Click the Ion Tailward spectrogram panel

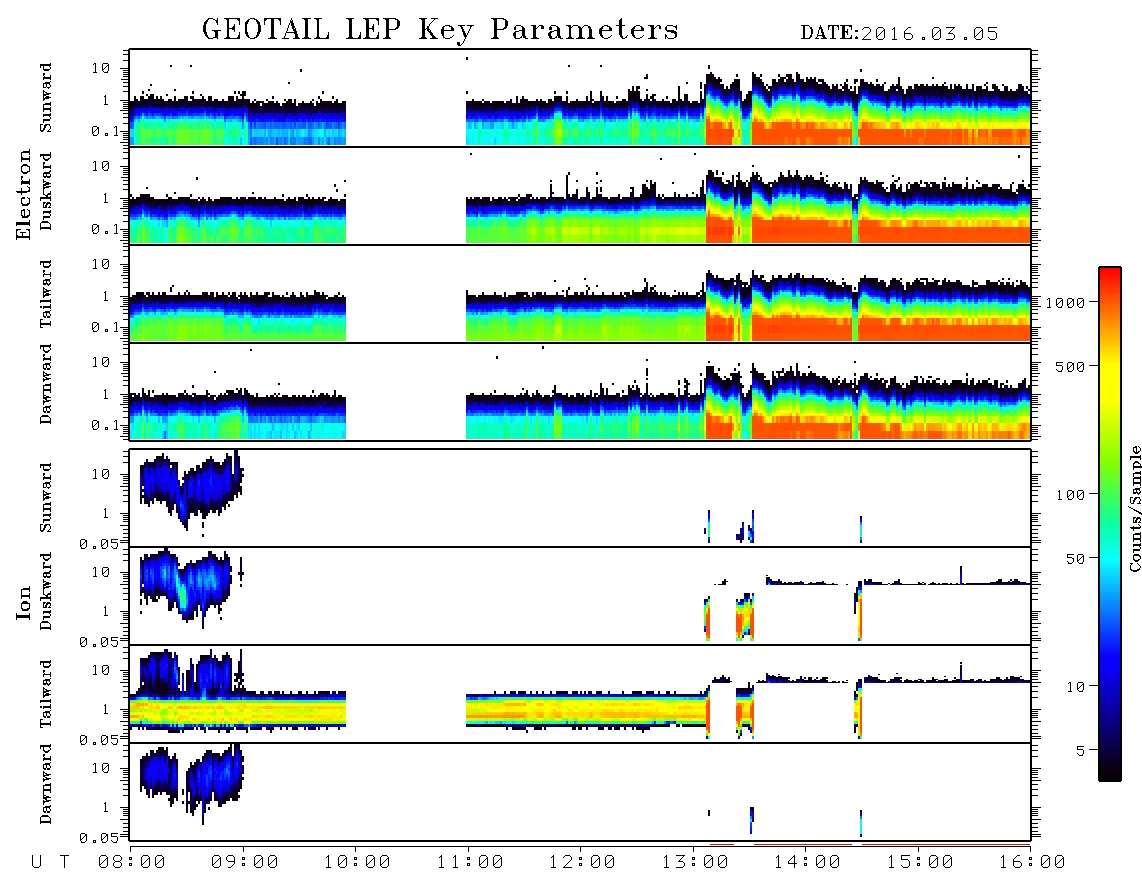tap(580, 694)
